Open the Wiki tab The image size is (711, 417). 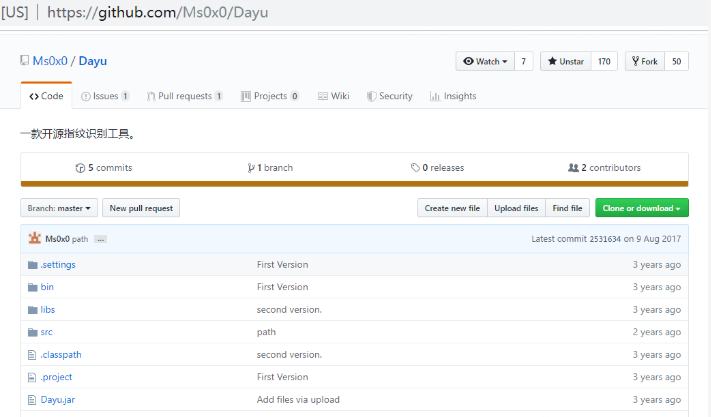click(x=334, y=96)
